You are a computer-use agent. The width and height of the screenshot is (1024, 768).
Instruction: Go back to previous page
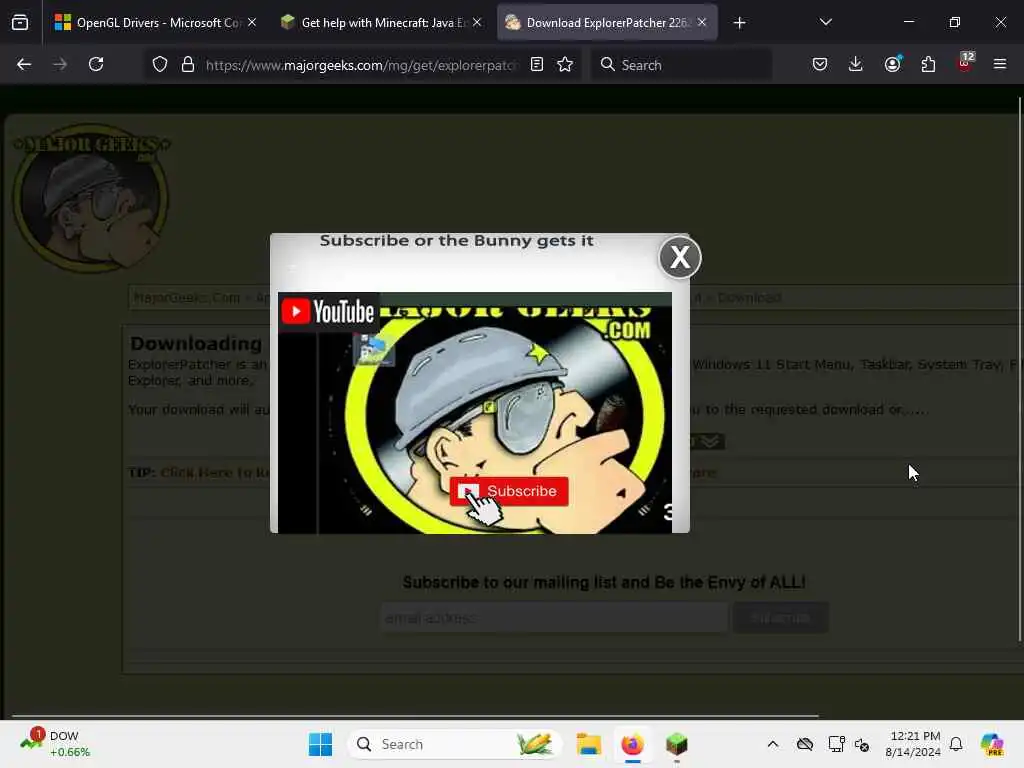(24, 64)
